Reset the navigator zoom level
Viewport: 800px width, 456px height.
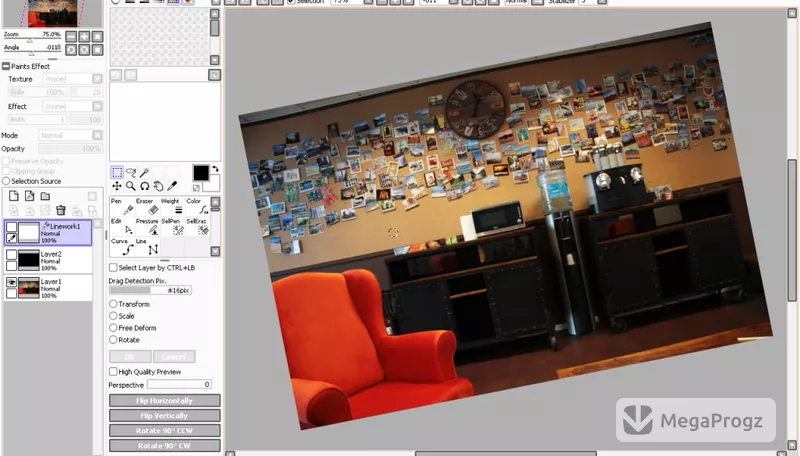coord(97,36)
